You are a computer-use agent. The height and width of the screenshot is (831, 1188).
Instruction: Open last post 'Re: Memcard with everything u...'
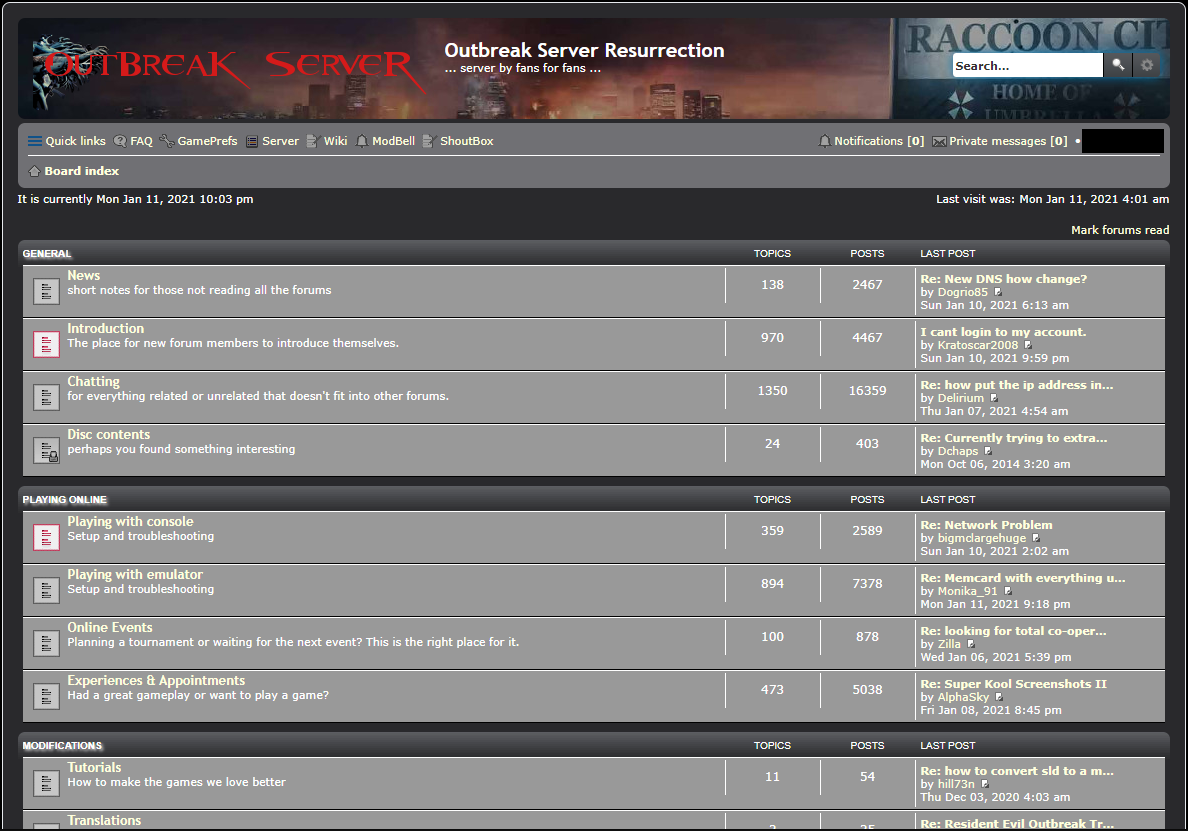[x=1023, y=579]
